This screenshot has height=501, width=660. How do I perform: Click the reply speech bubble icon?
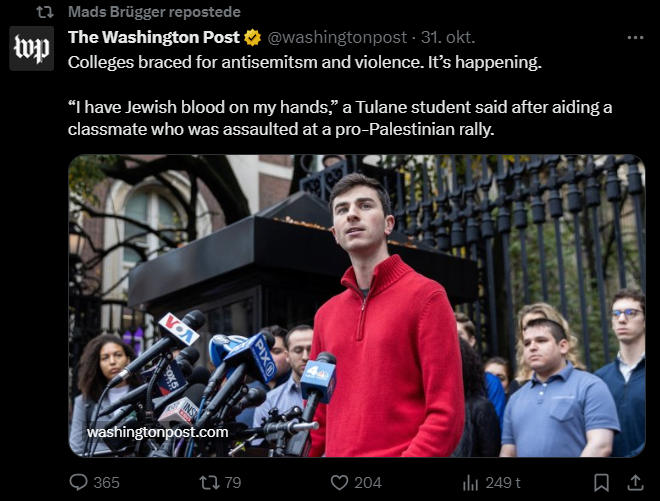pos(79,482)
